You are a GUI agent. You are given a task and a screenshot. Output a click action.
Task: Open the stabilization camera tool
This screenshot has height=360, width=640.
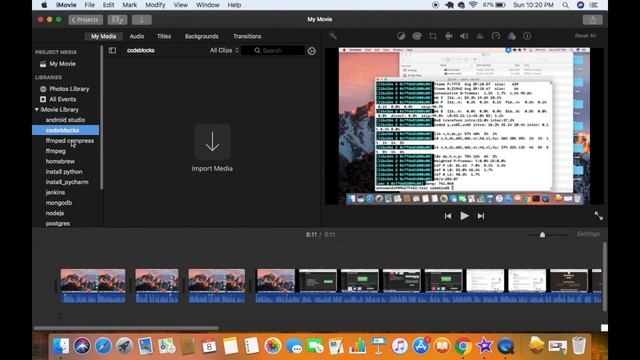[449, 36]
